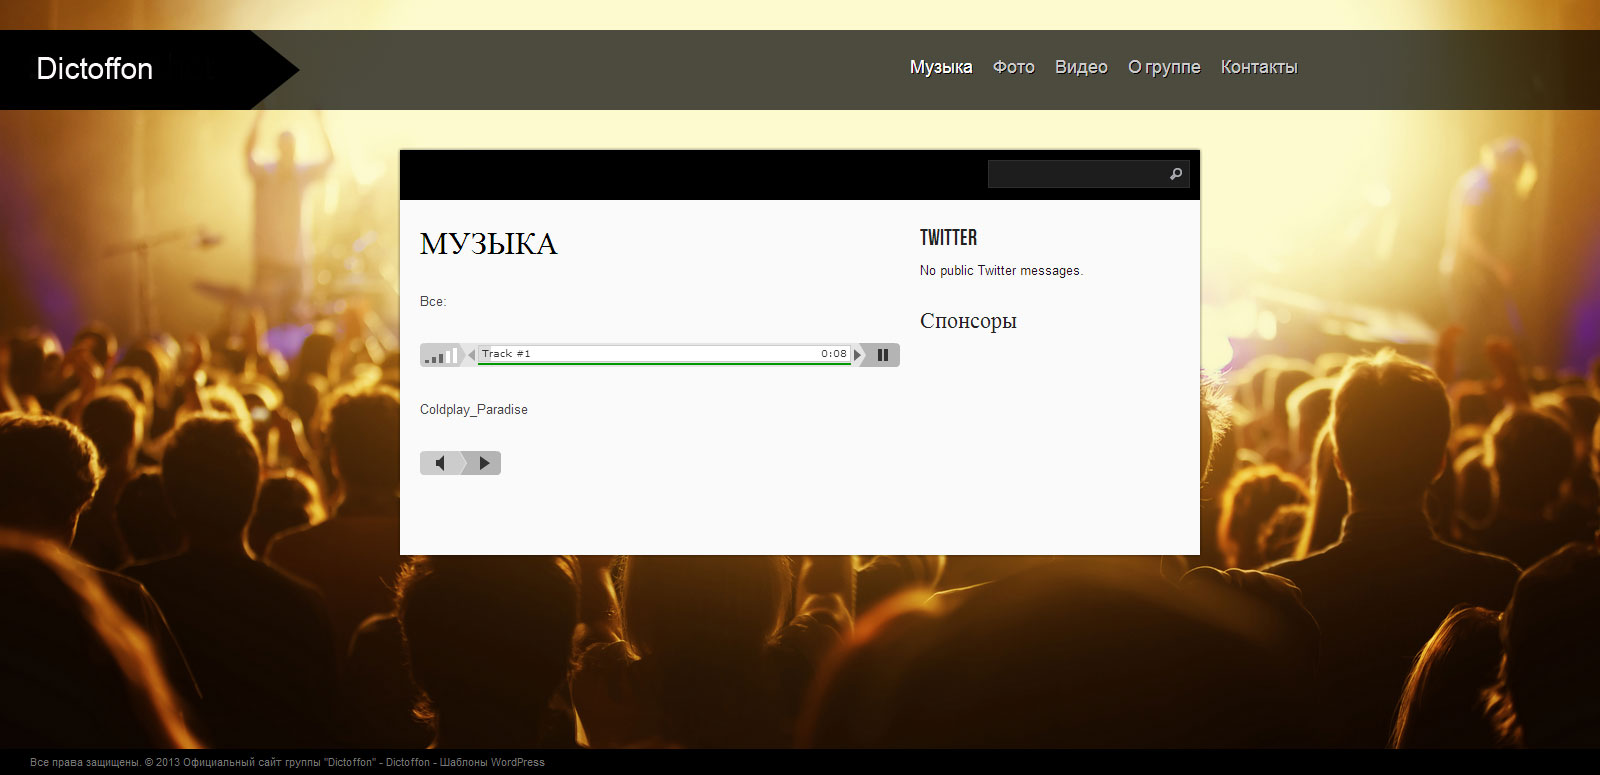This screenshot has width=1600, height=775.
Task: Click the Шаблоны WordPress footer link
Action: tap(492, 762)
